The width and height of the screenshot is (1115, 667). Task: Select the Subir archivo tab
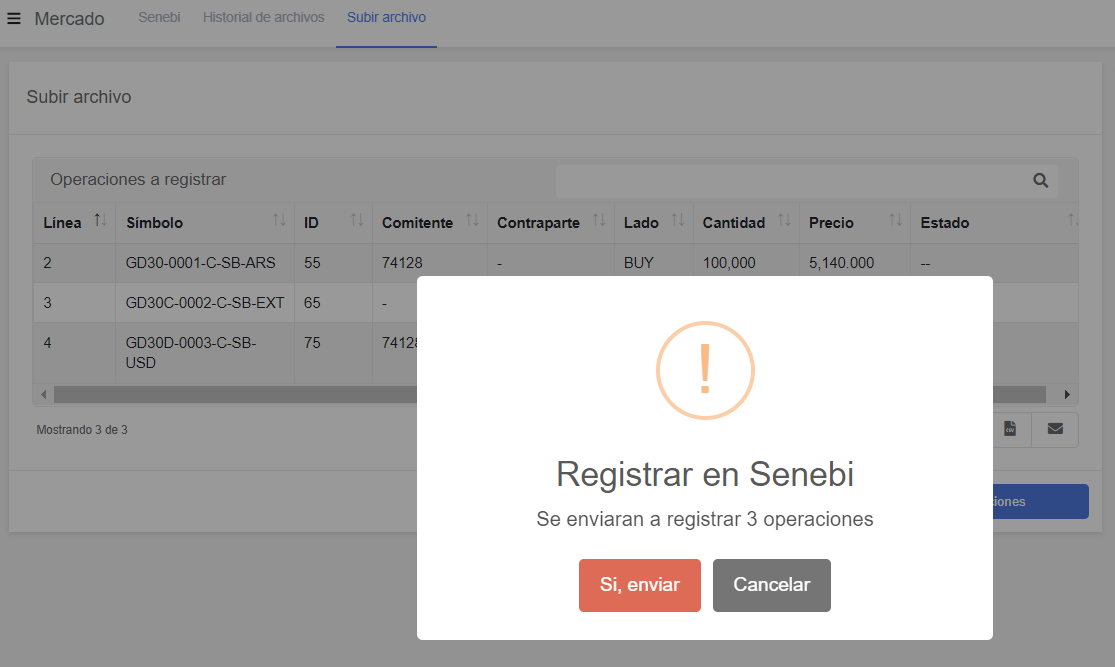coord(386,18)
